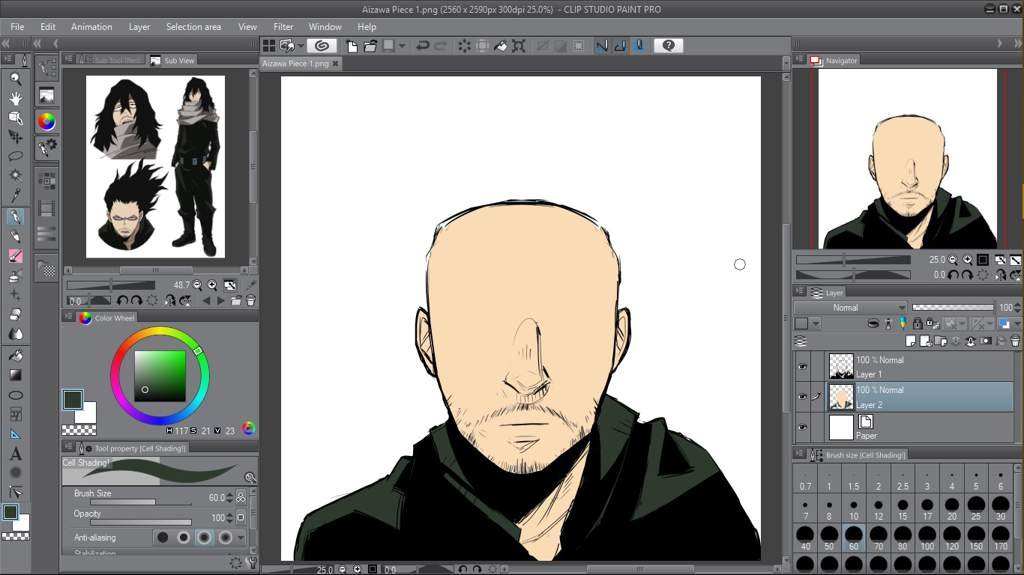Hide the Paper layer eye
Image resolution: width=1024 pixels, height=575 pixels.
802,427
